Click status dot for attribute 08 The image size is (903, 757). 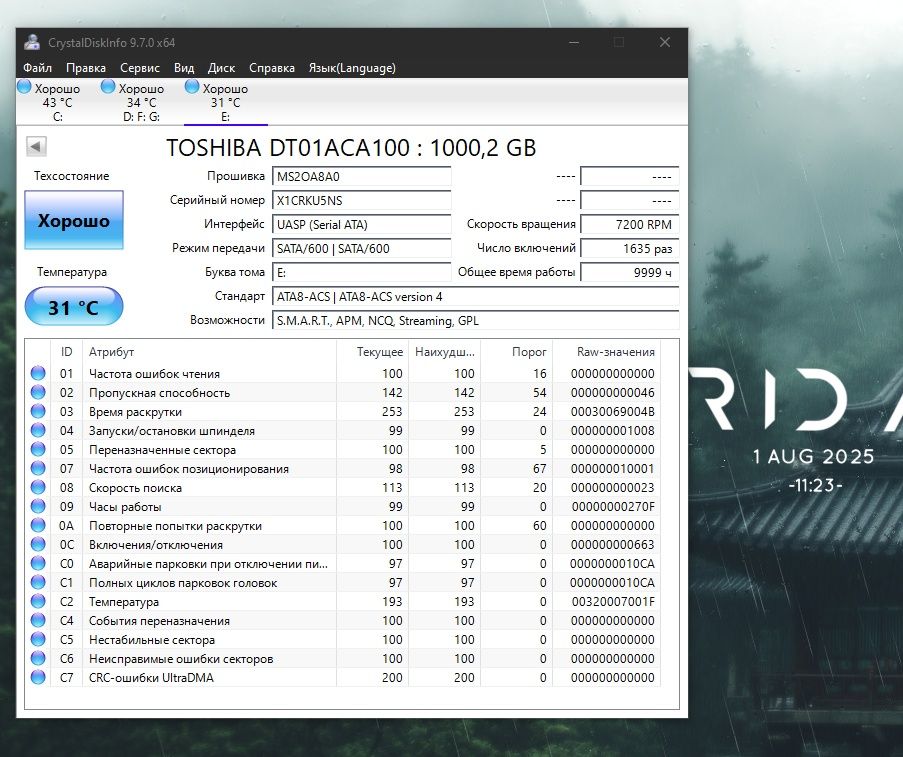38,487
